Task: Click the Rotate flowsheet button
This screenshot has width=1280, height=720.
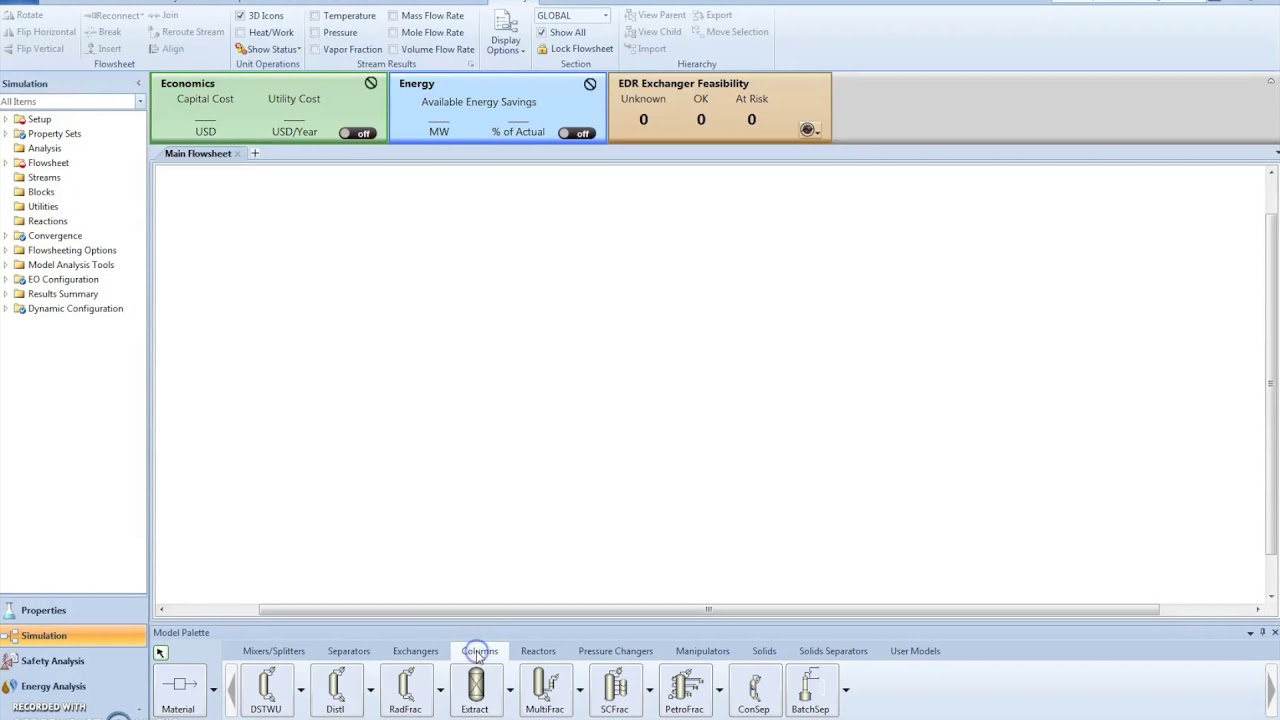Action: (x=22, y=16)
